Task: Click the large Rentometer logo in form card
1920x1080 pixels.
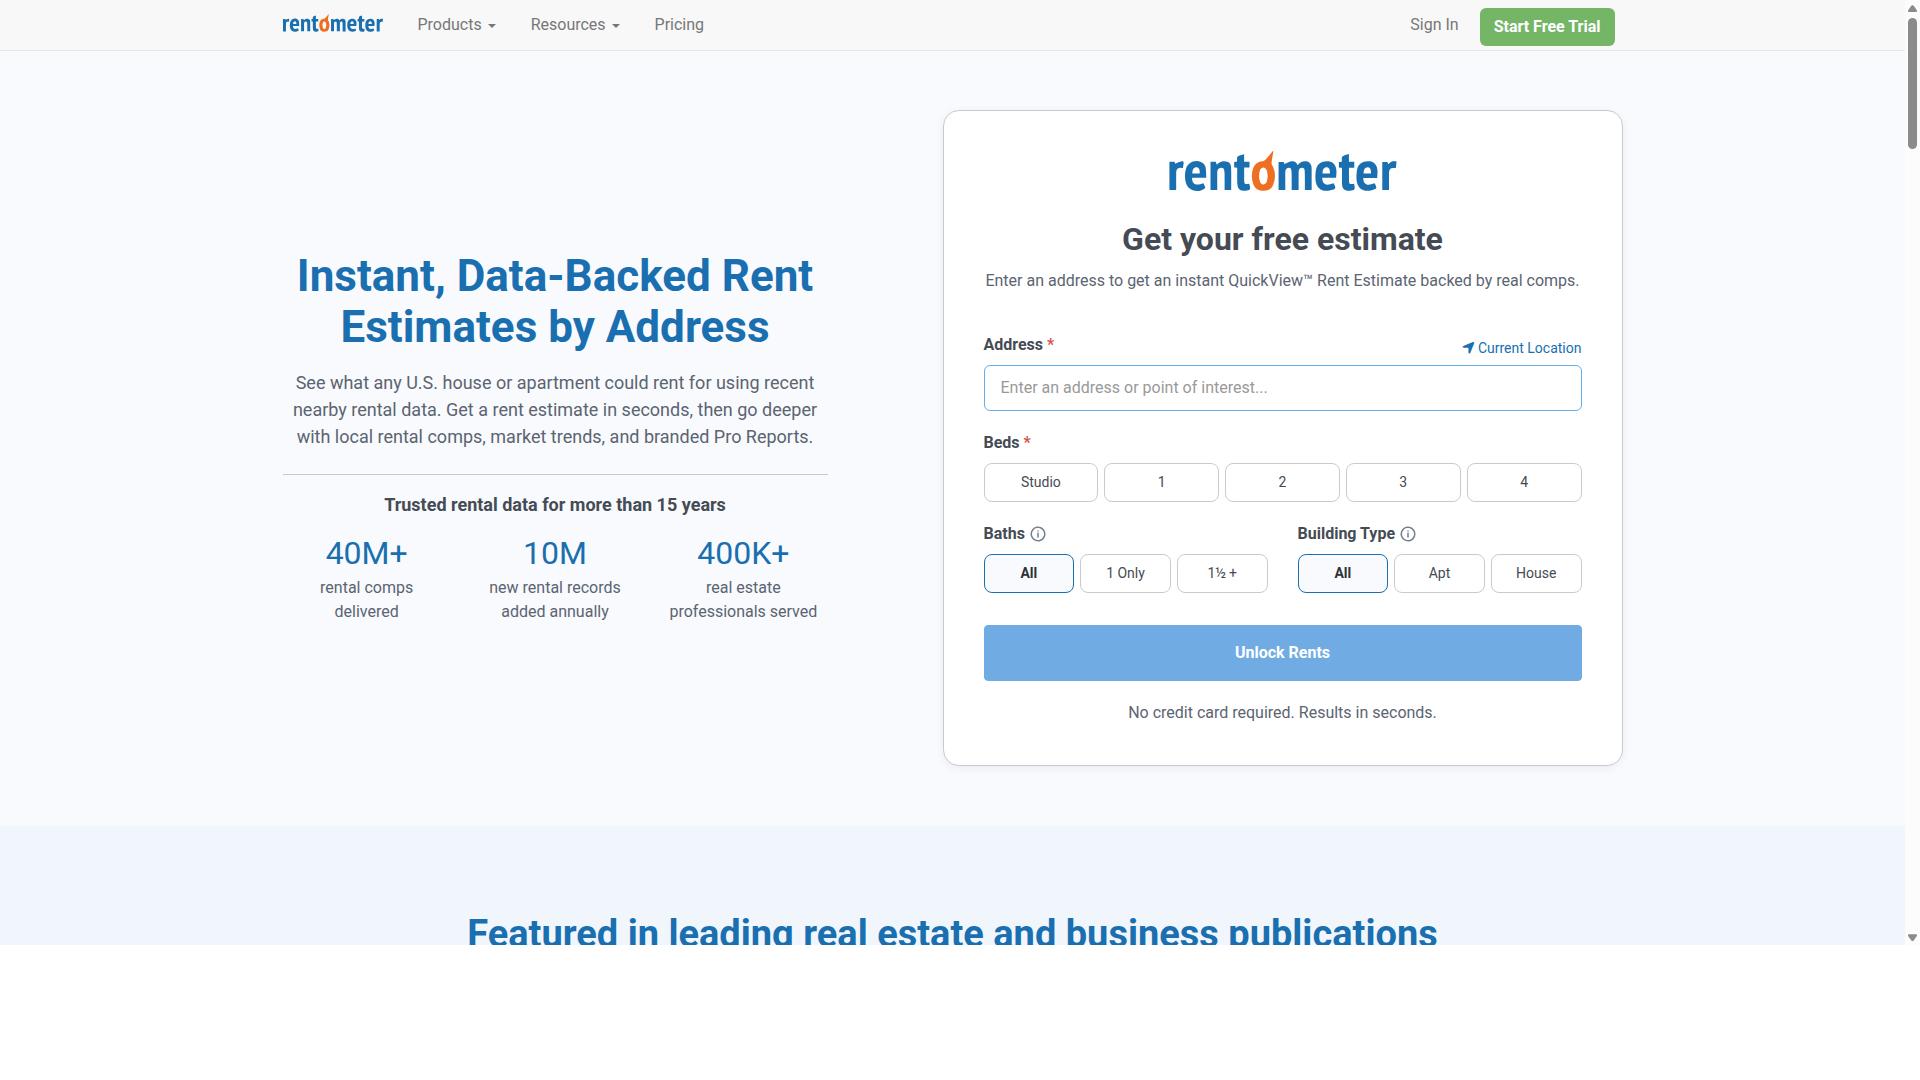Action: point(1282,172)
